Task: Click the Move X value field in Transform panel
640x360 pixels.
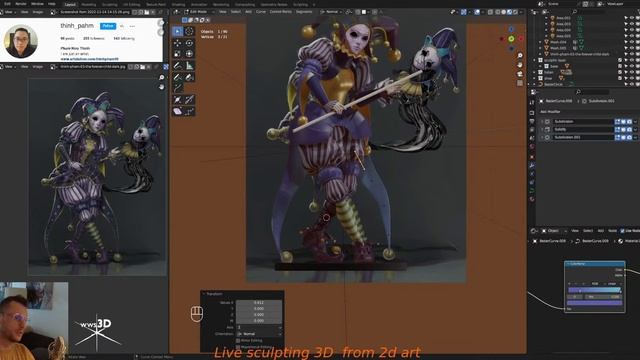Action: pos(259,302)
